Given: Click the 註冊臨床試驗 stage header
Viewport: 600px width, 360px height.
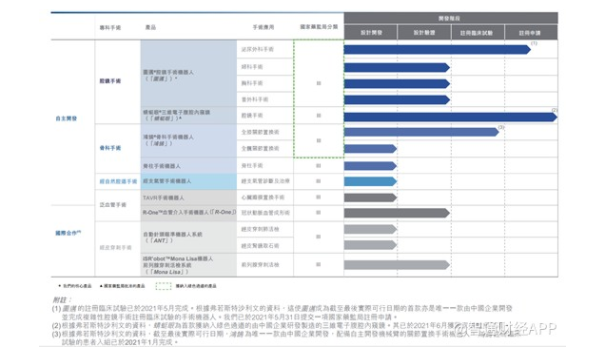Looking at the screenshot, I should tap(478, 33).
